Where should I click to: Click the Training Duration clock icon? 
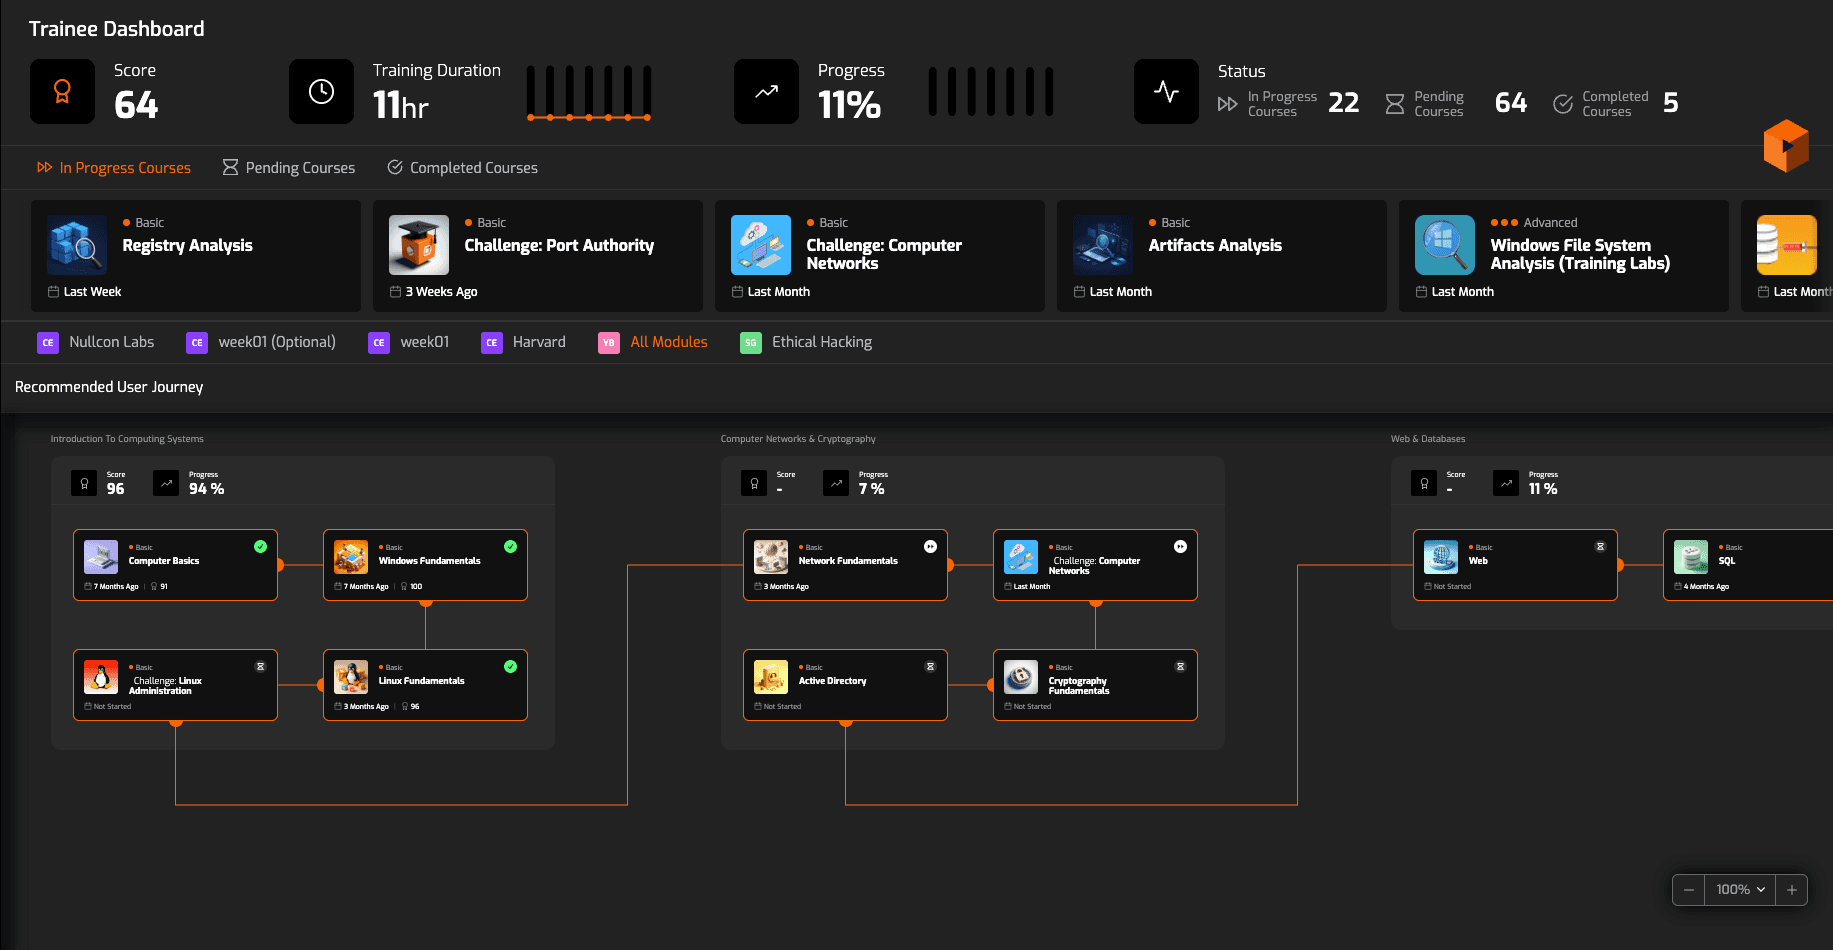click(x=321, y=92)
